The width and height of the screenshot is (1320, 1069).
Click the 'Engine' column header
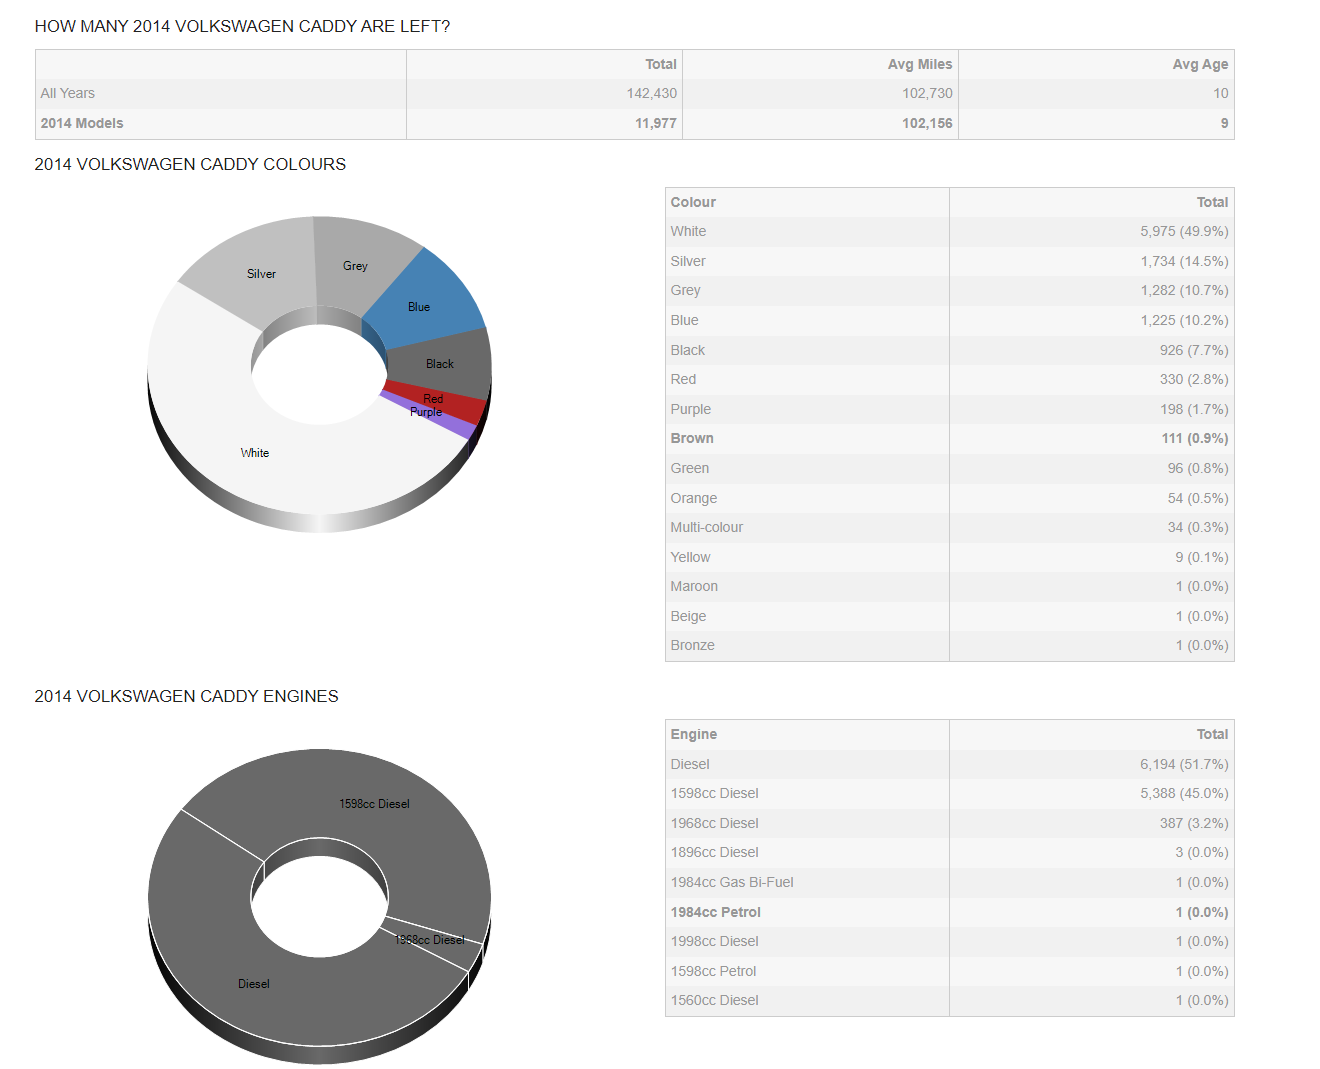[x=694, y=734]
